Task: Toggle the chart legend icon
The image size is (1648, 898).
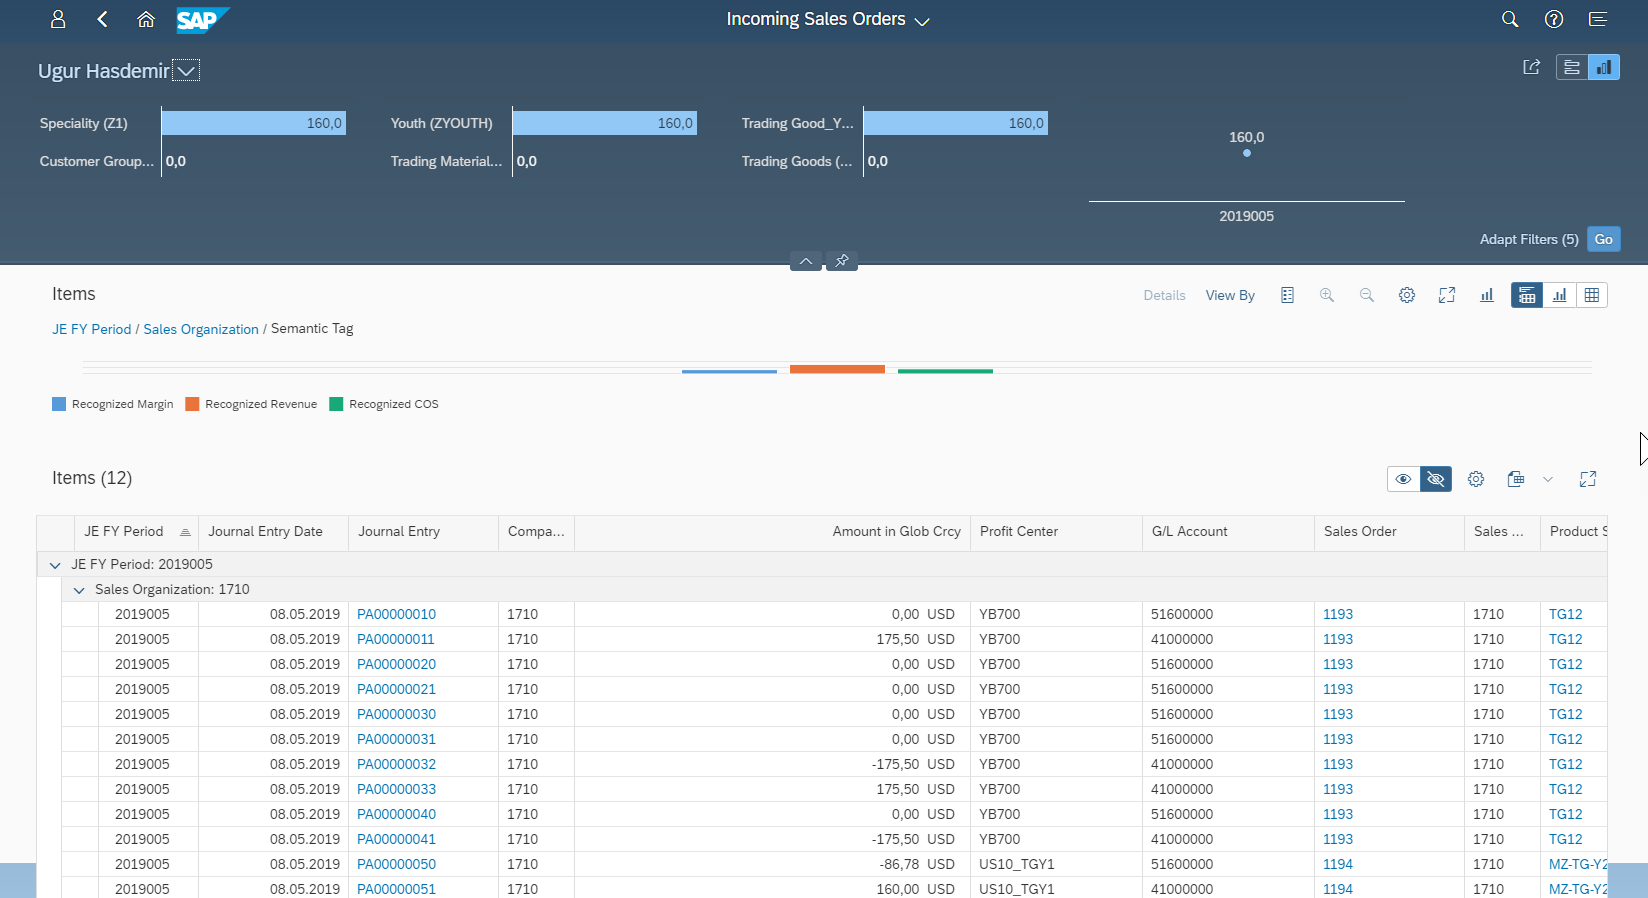Action: pos(1287,295)
